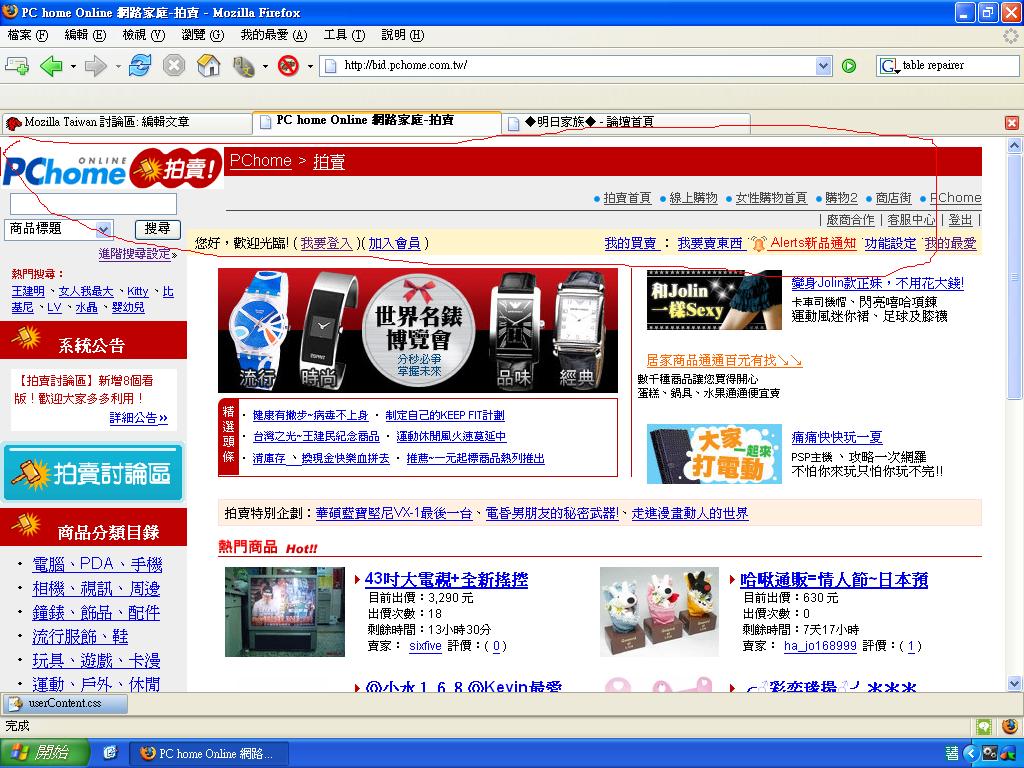Click the Reload page icon
Image resolution: width=1024 pixels, height=768 pixels.
pos(140,66)
